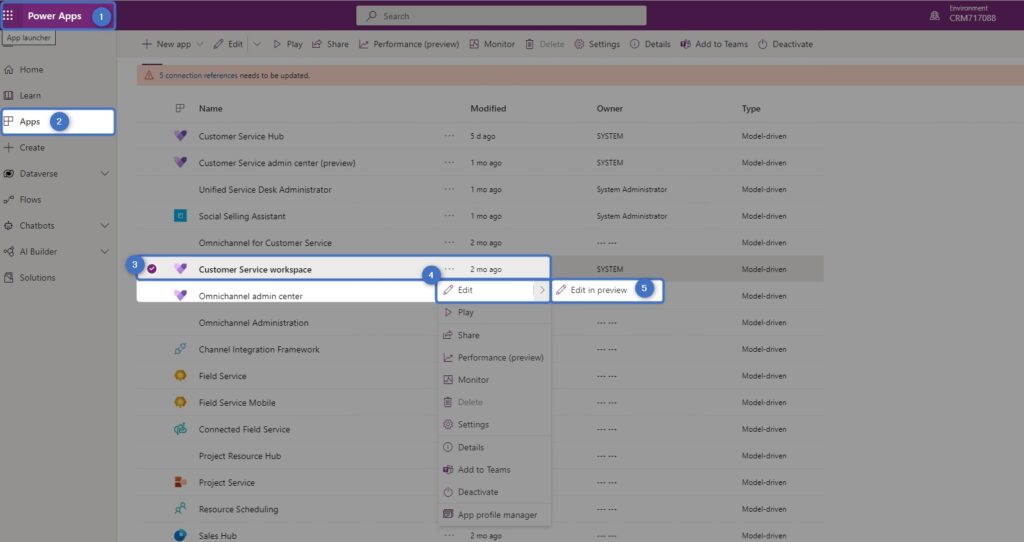The width and height of the screenshot is (1024, 542).
Task: Click Details in the command bar
Action: coord(650,44)
